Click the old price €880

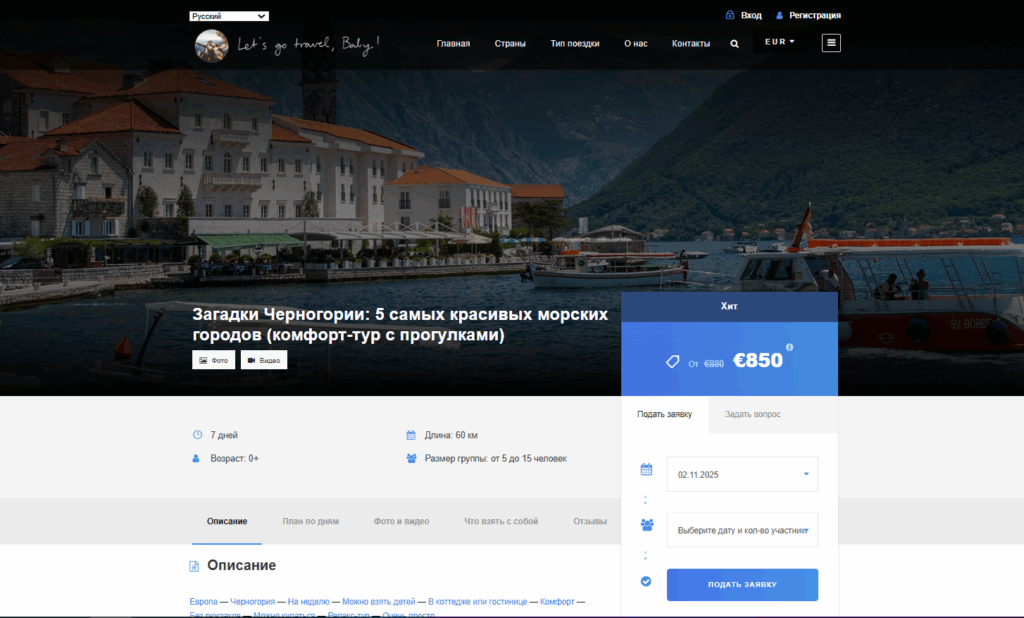[x=714, y=364]
